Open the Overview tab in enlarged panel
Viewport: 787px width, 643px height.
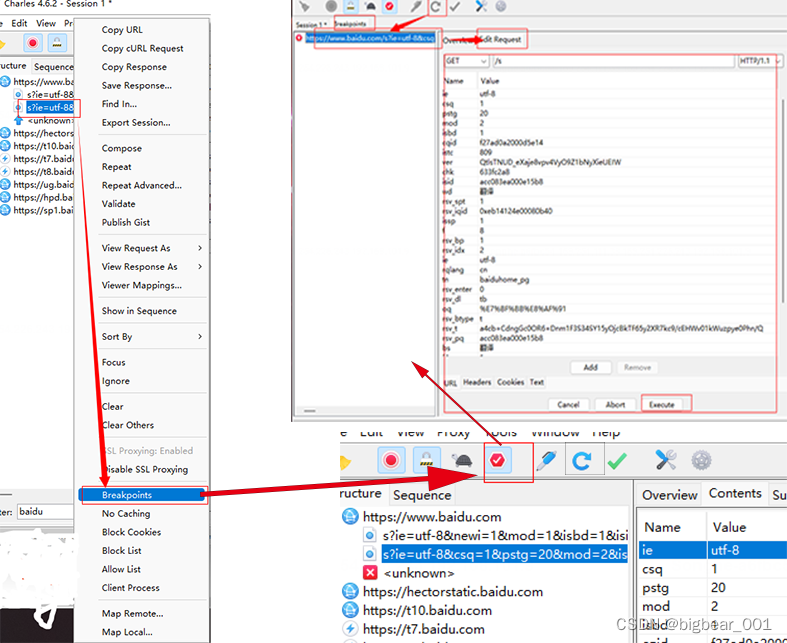click(x=670, y=495)
